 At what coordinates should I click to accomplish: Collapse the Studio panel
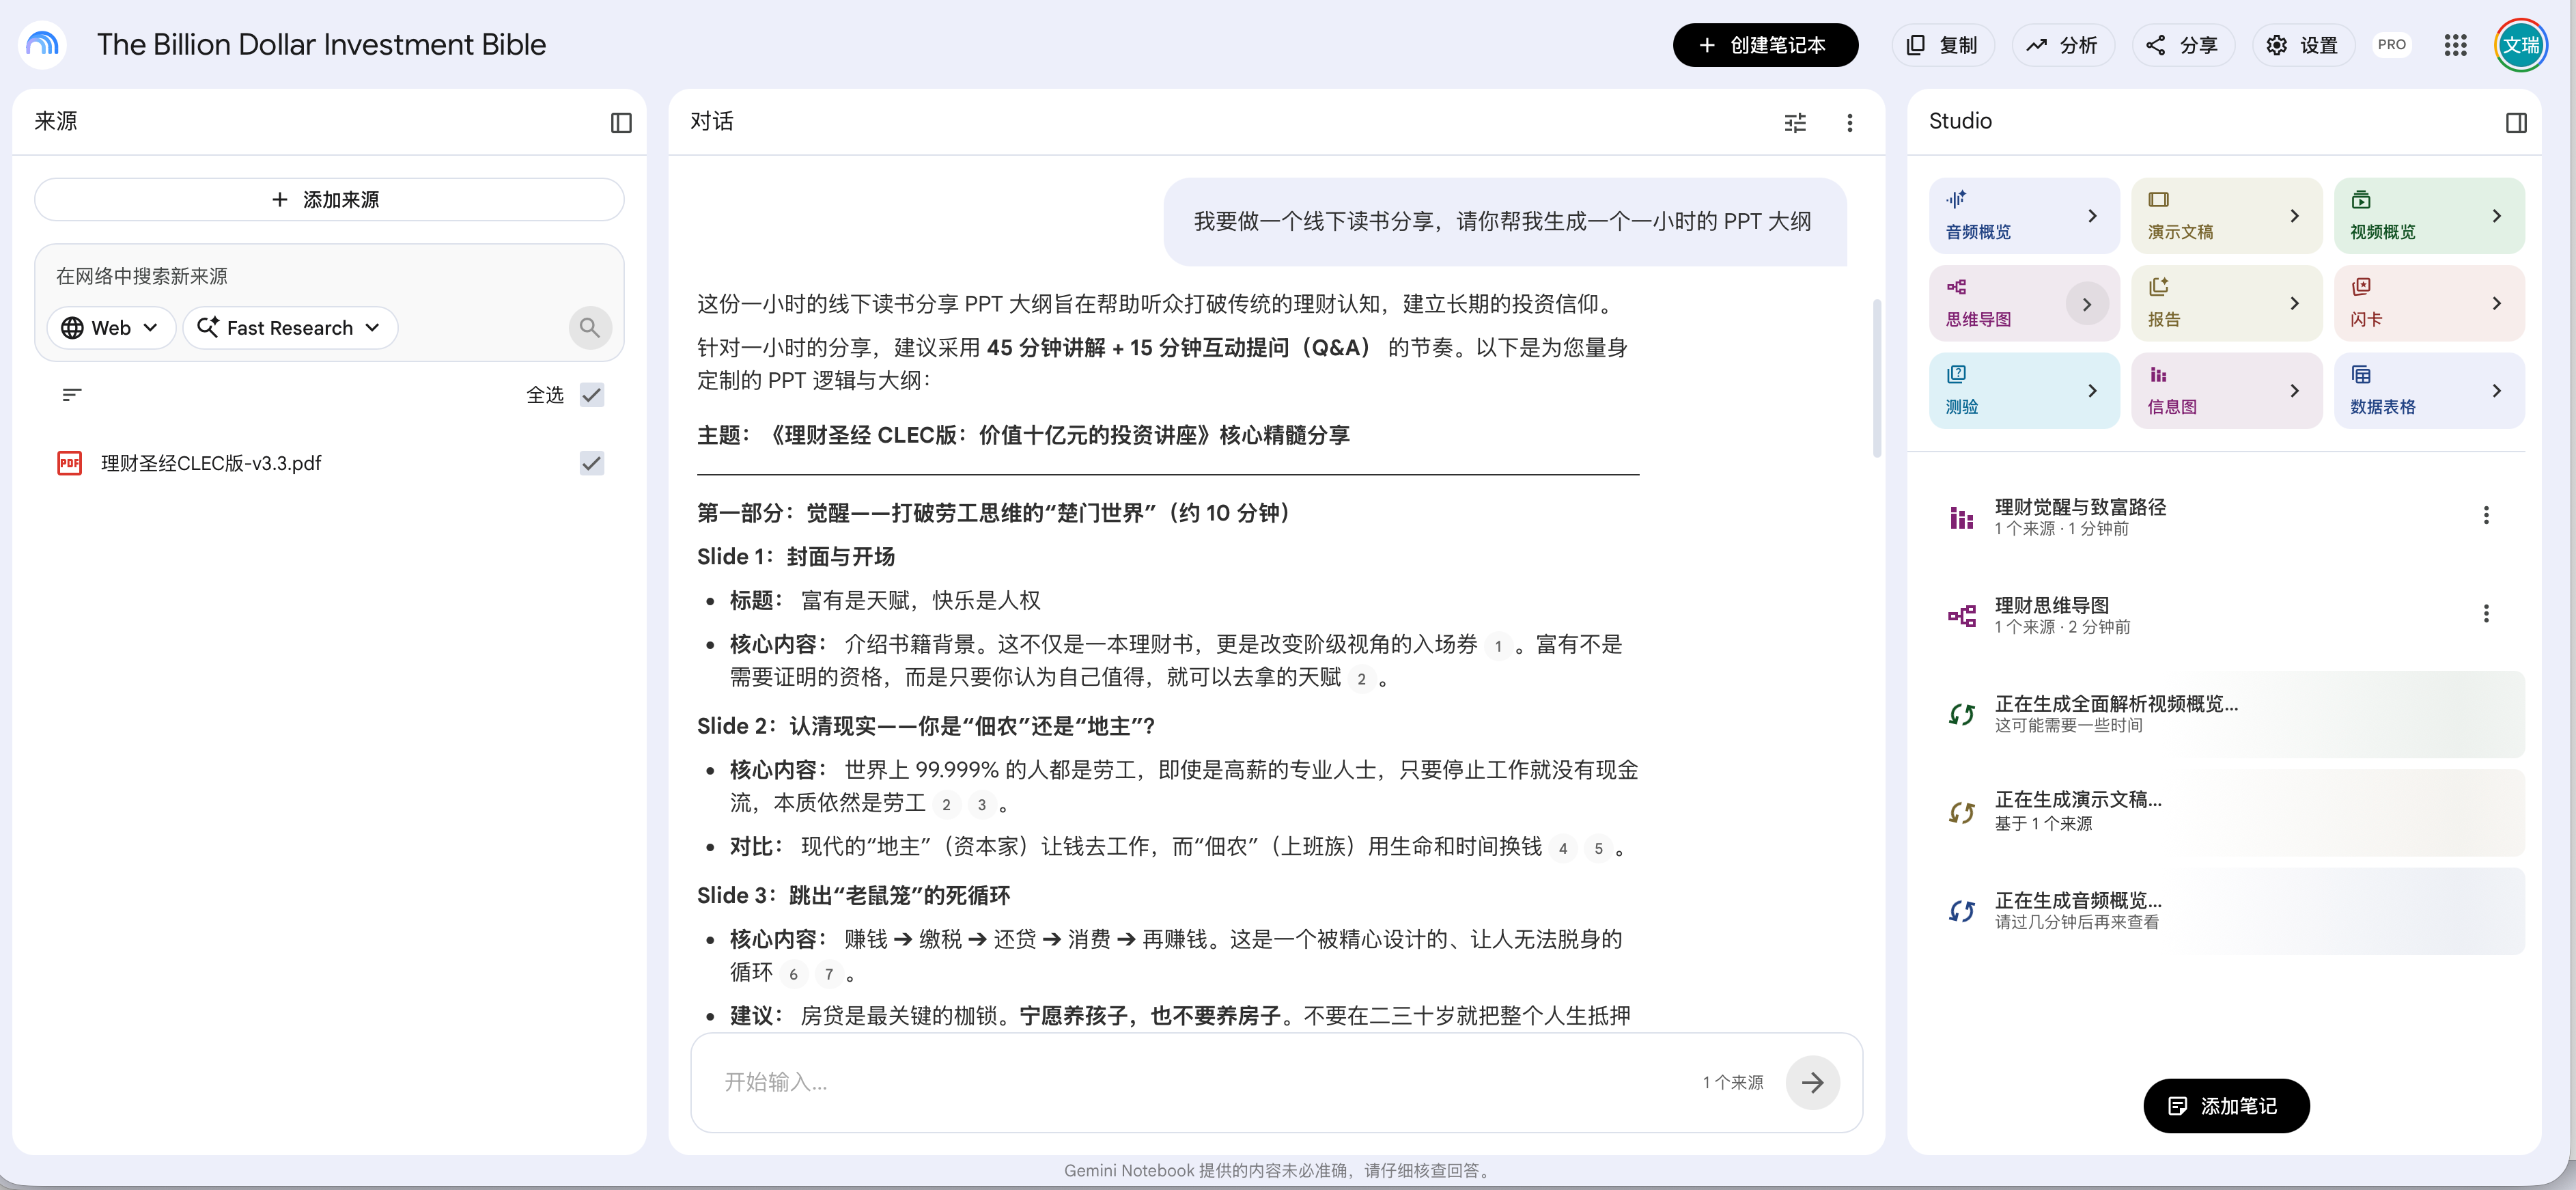tap(2516, 122)
